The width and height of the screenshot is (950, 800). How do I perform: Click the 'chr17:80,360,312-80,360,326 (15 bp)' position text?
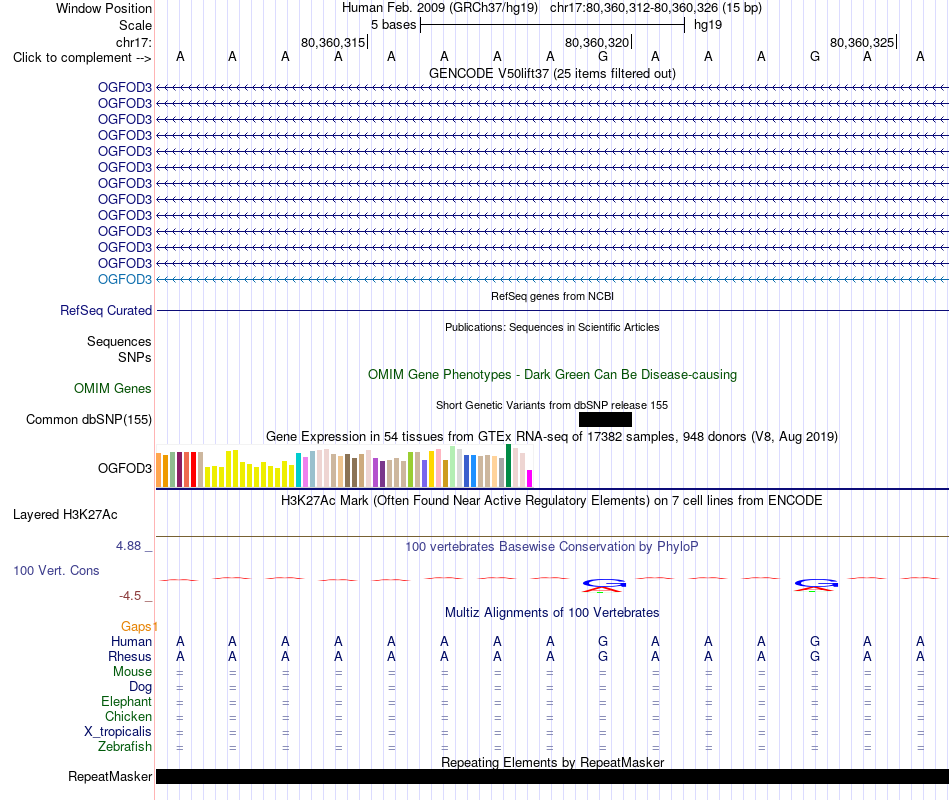656,8
